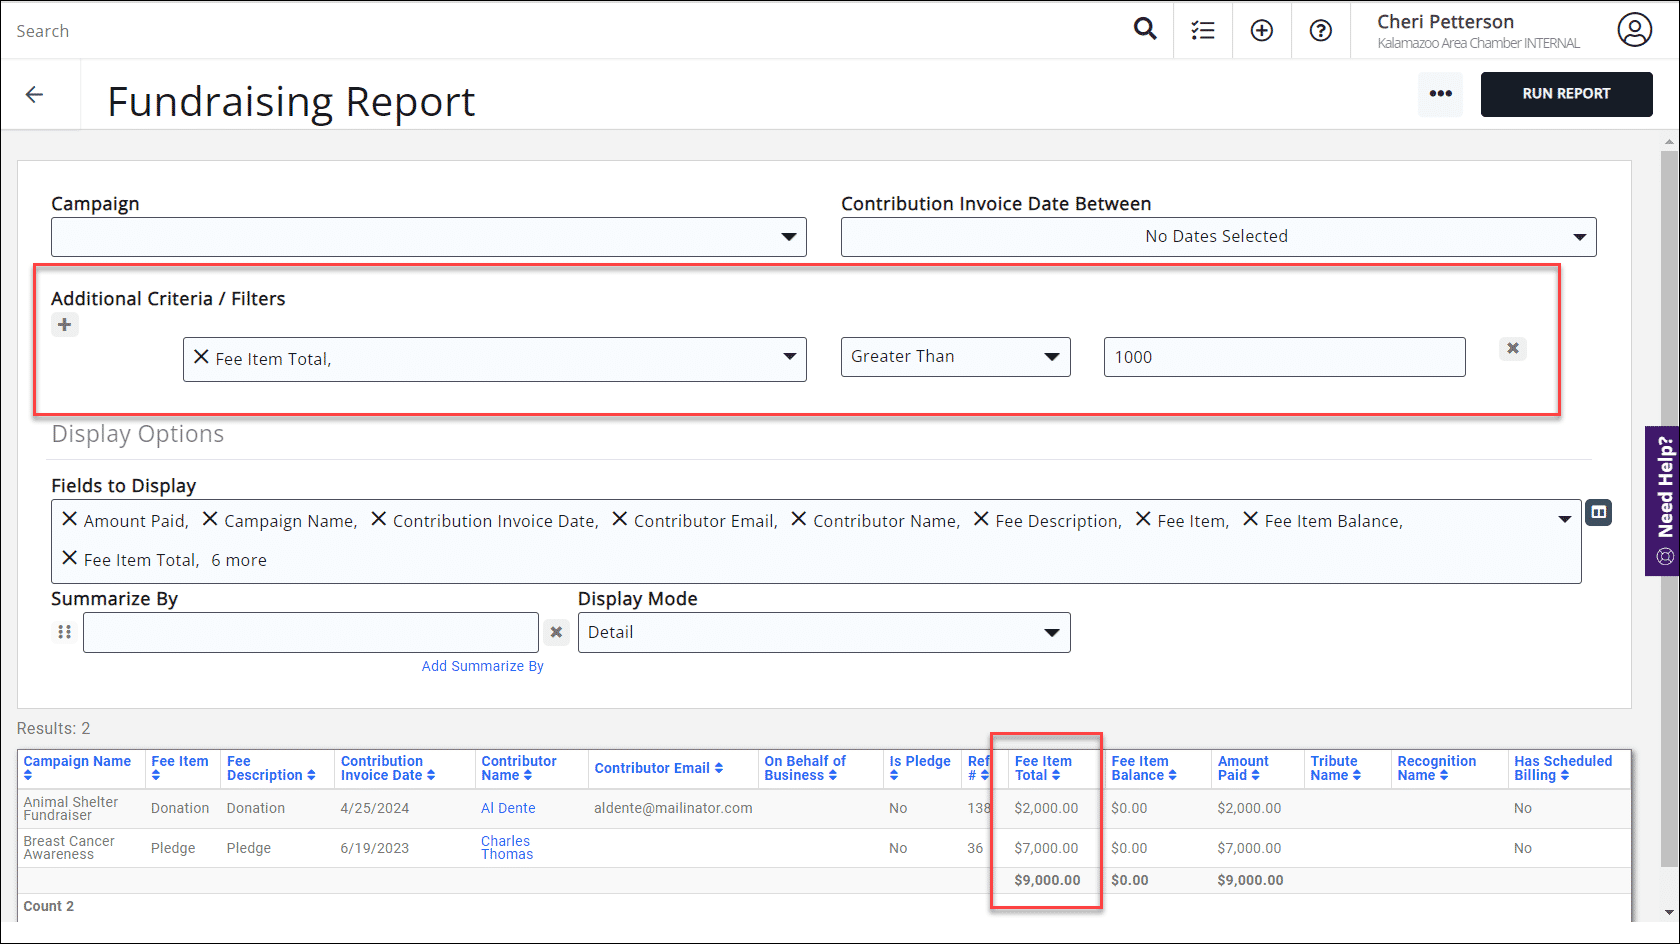Clear the Summarize By field

(x=557, y=632)
